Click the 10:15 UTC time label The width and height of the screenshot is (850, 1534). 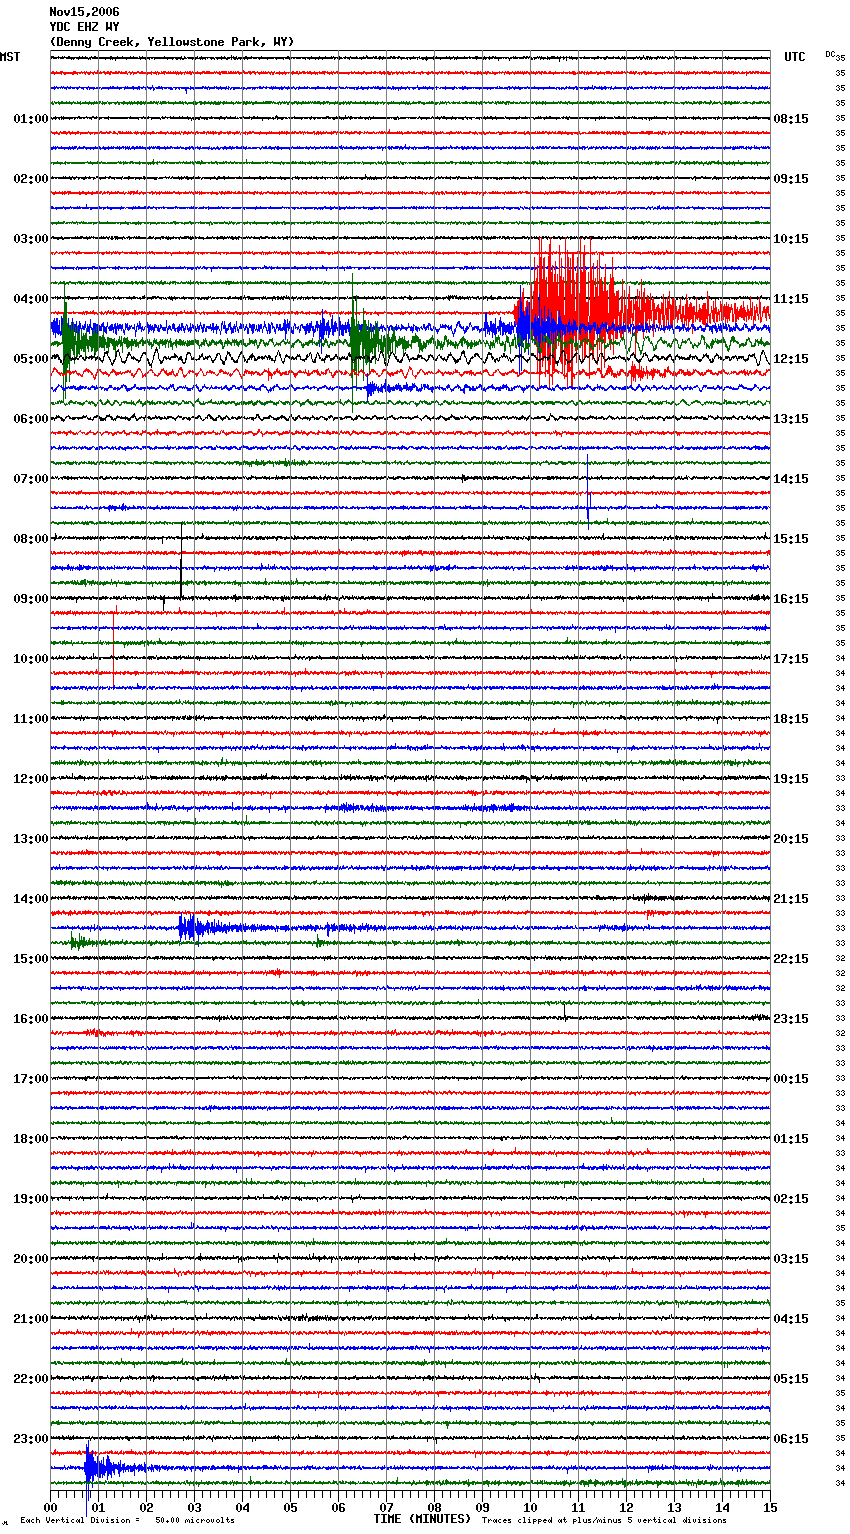tap(791, 239)
